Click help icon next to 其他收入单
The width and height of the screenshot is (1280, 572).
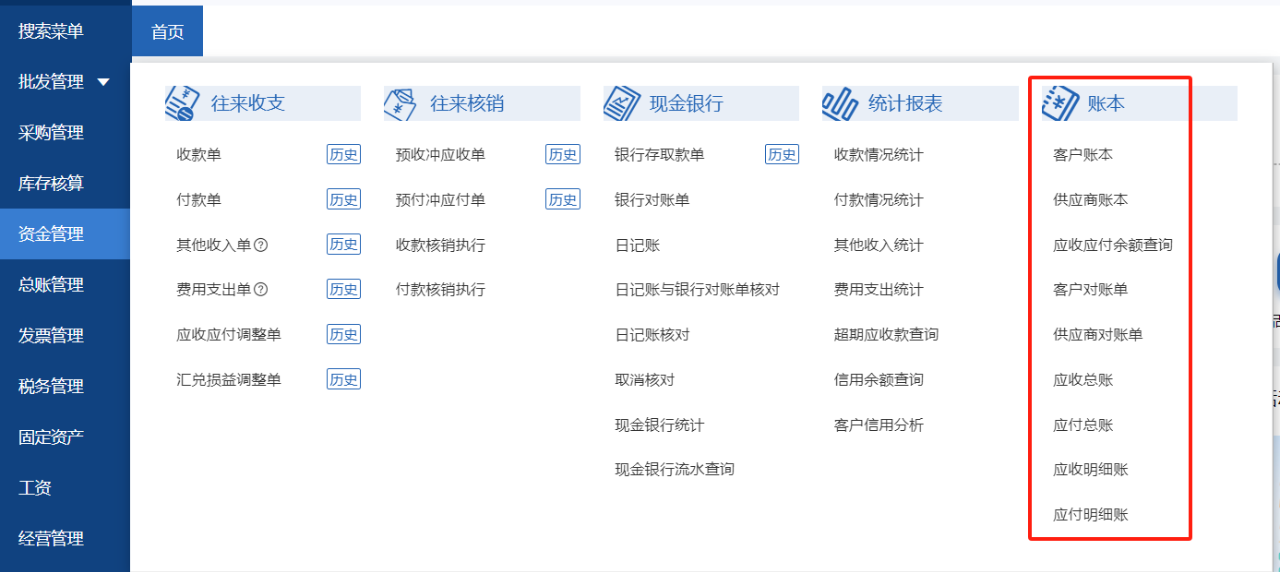(261, 245)
